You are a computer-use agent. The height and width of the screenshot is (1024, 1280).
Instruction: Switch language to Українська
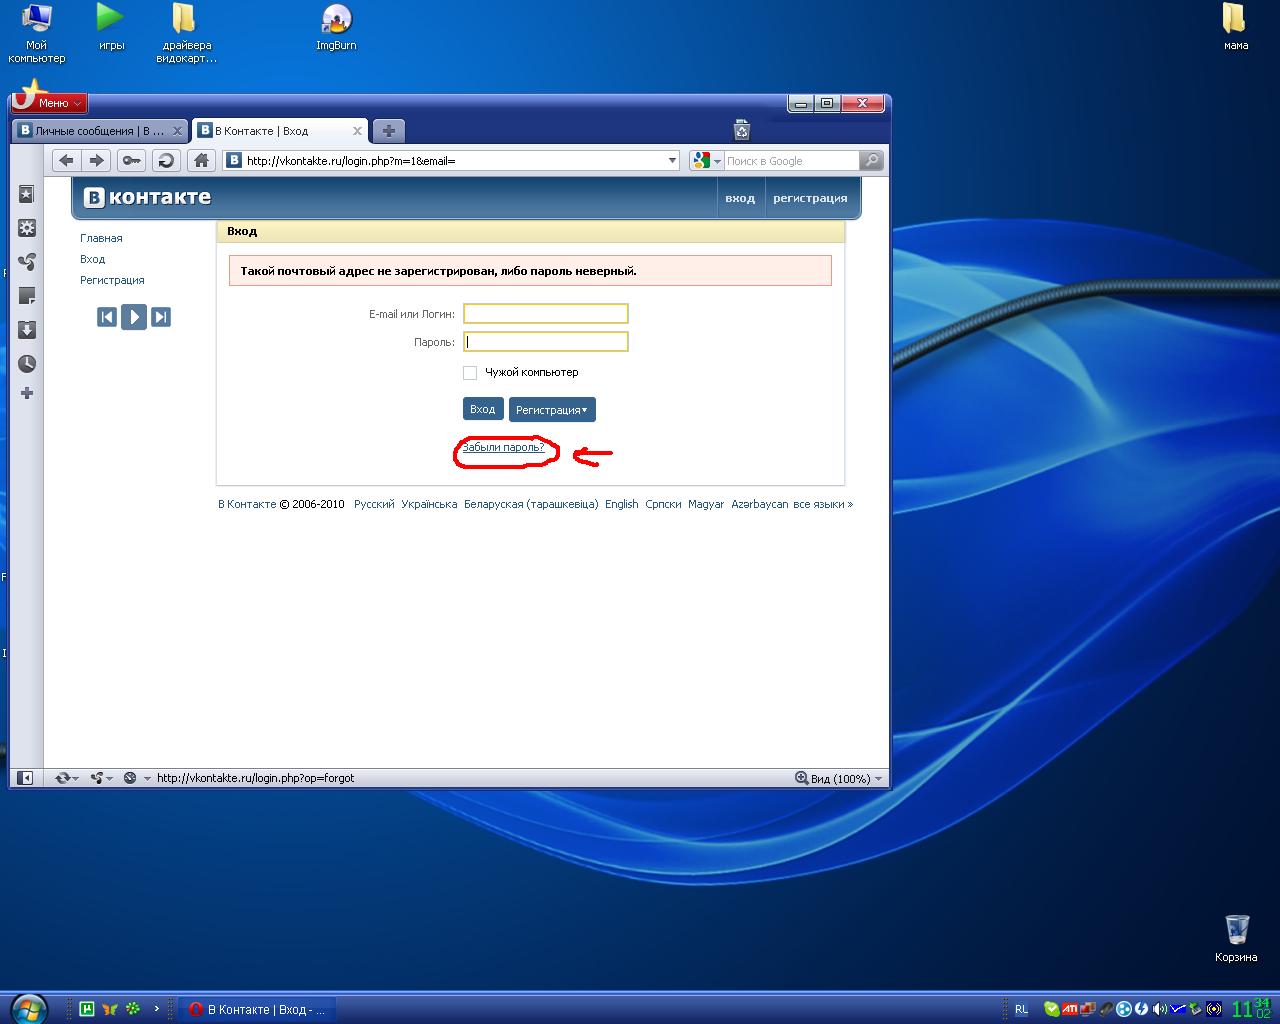(x=429, y=504)
